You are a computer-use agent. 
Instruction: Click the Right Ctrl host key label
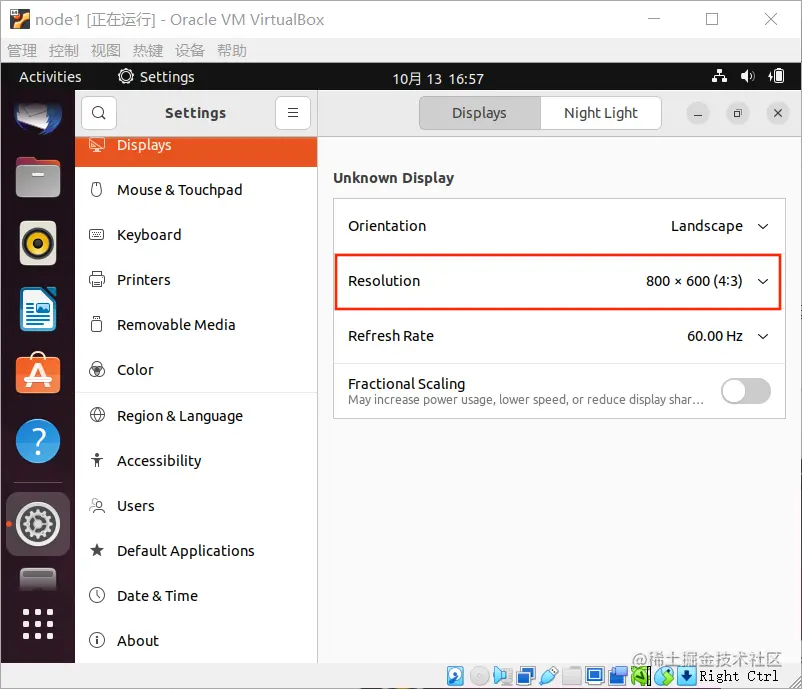739,676
